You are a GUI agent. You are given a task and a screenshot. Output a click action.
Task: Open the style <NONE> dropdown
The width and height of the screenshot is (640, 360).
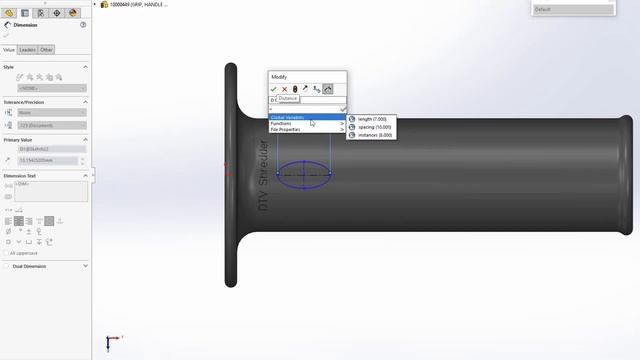tap(52, 88)
